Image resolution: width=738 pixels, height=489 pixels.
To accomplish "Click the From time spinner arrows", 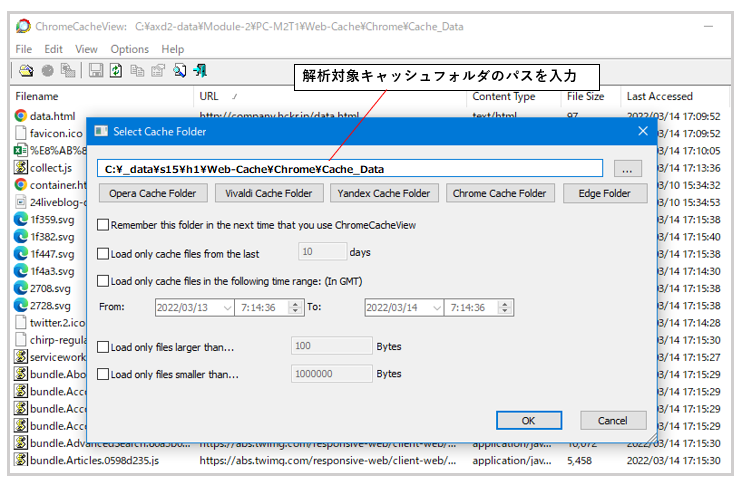I will (x=295, y=308).
